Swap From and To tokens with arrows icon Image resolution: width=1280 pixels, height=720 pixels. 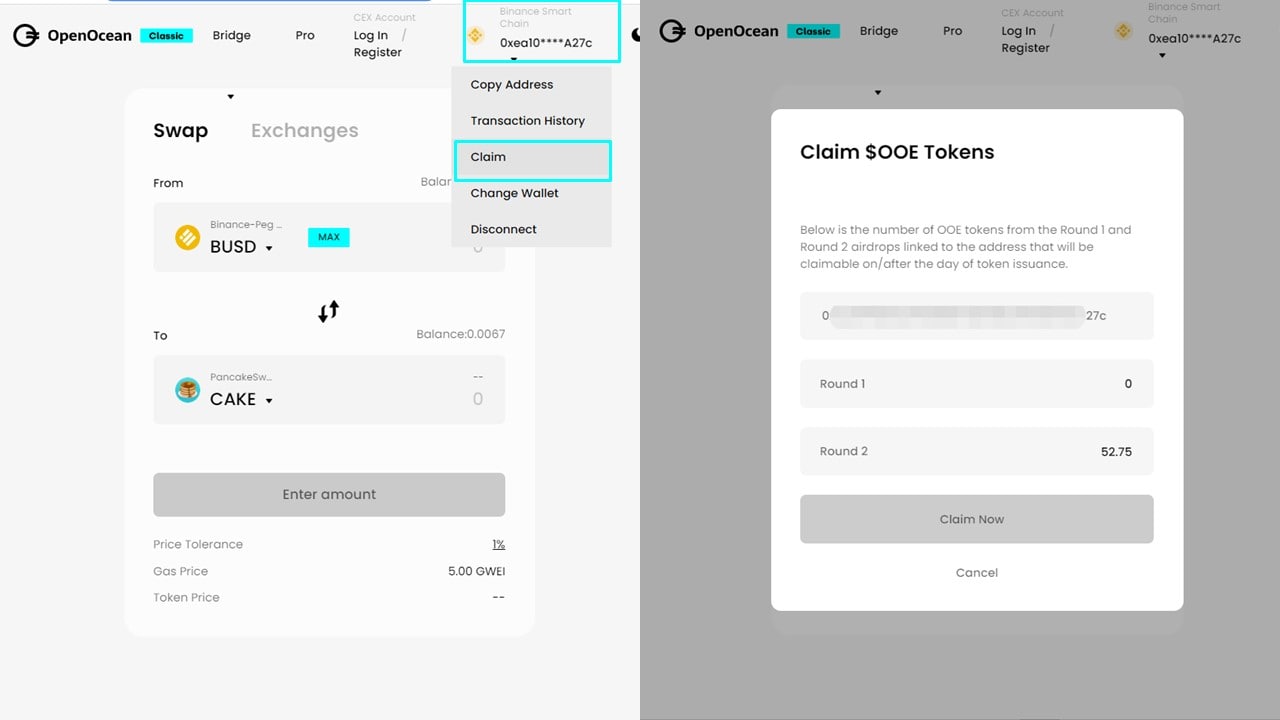pyautogui.click(x=329, y=311)
